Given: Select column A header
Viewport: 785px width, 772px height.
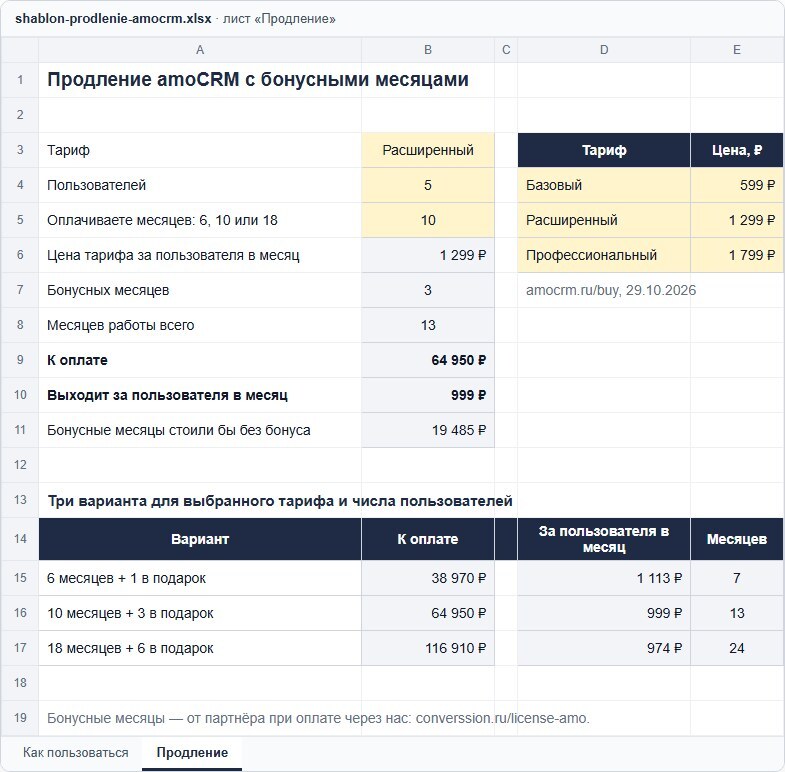Looking at the screenshot, I should (200, 50).
